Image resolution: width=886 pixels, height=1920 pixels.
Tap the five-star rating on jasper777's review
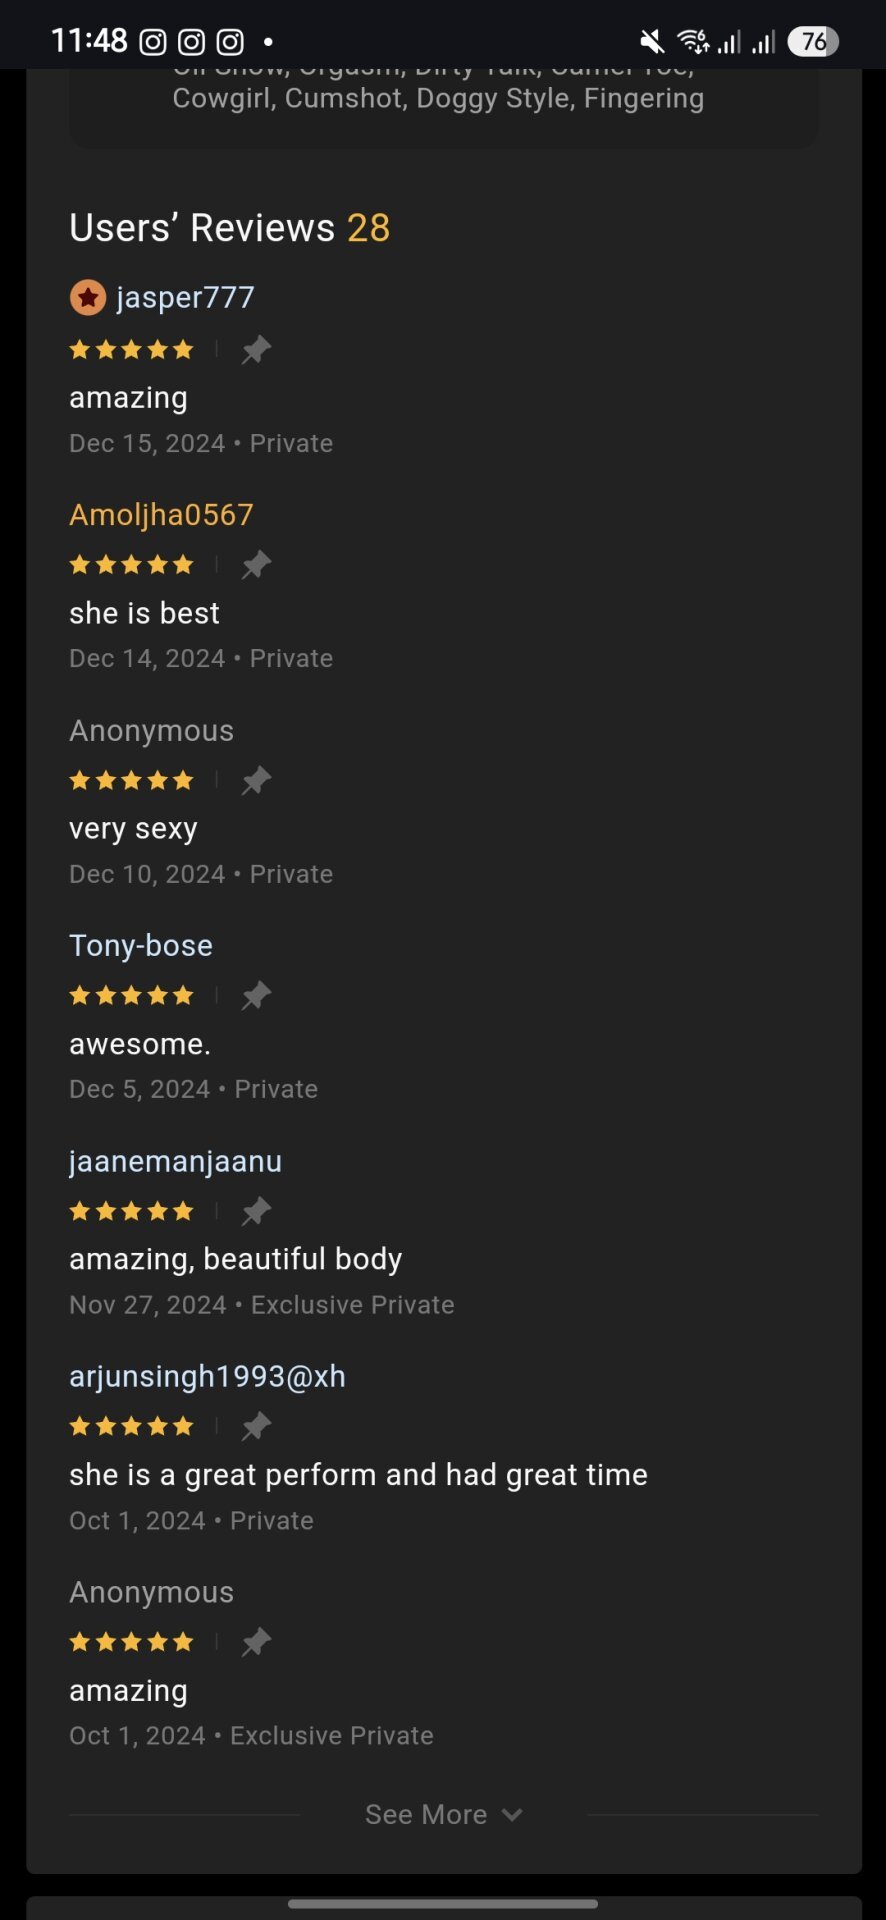click(x=131, y=350)
